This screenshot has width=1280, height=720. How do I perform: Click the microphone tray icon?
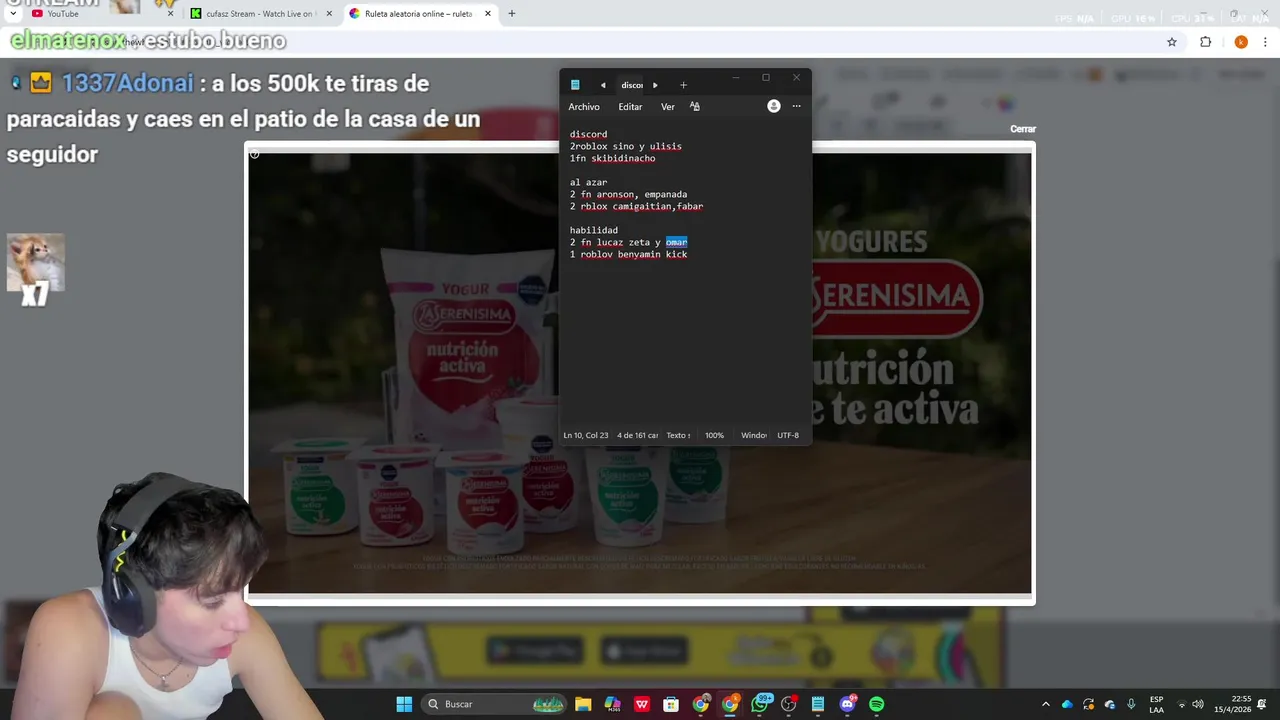point(1131,704)
